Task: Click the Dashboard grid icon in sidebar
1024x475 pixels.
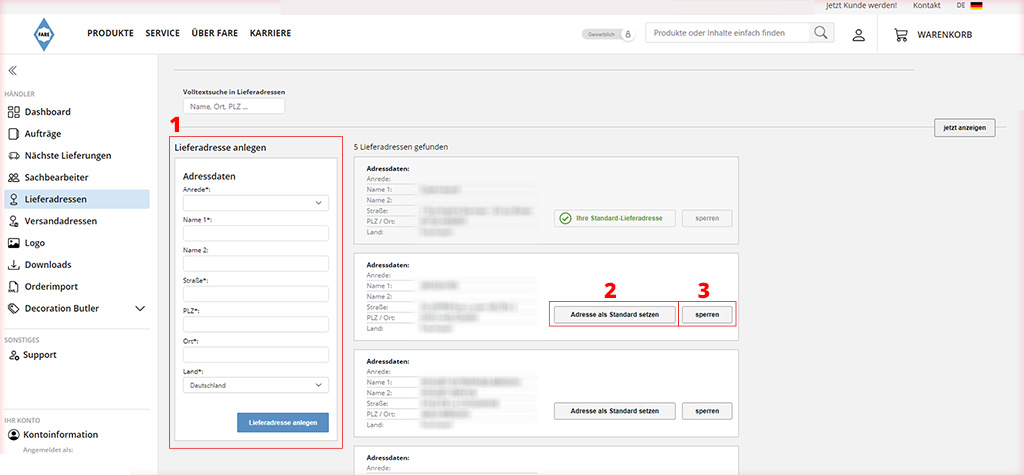Action: 14,112
